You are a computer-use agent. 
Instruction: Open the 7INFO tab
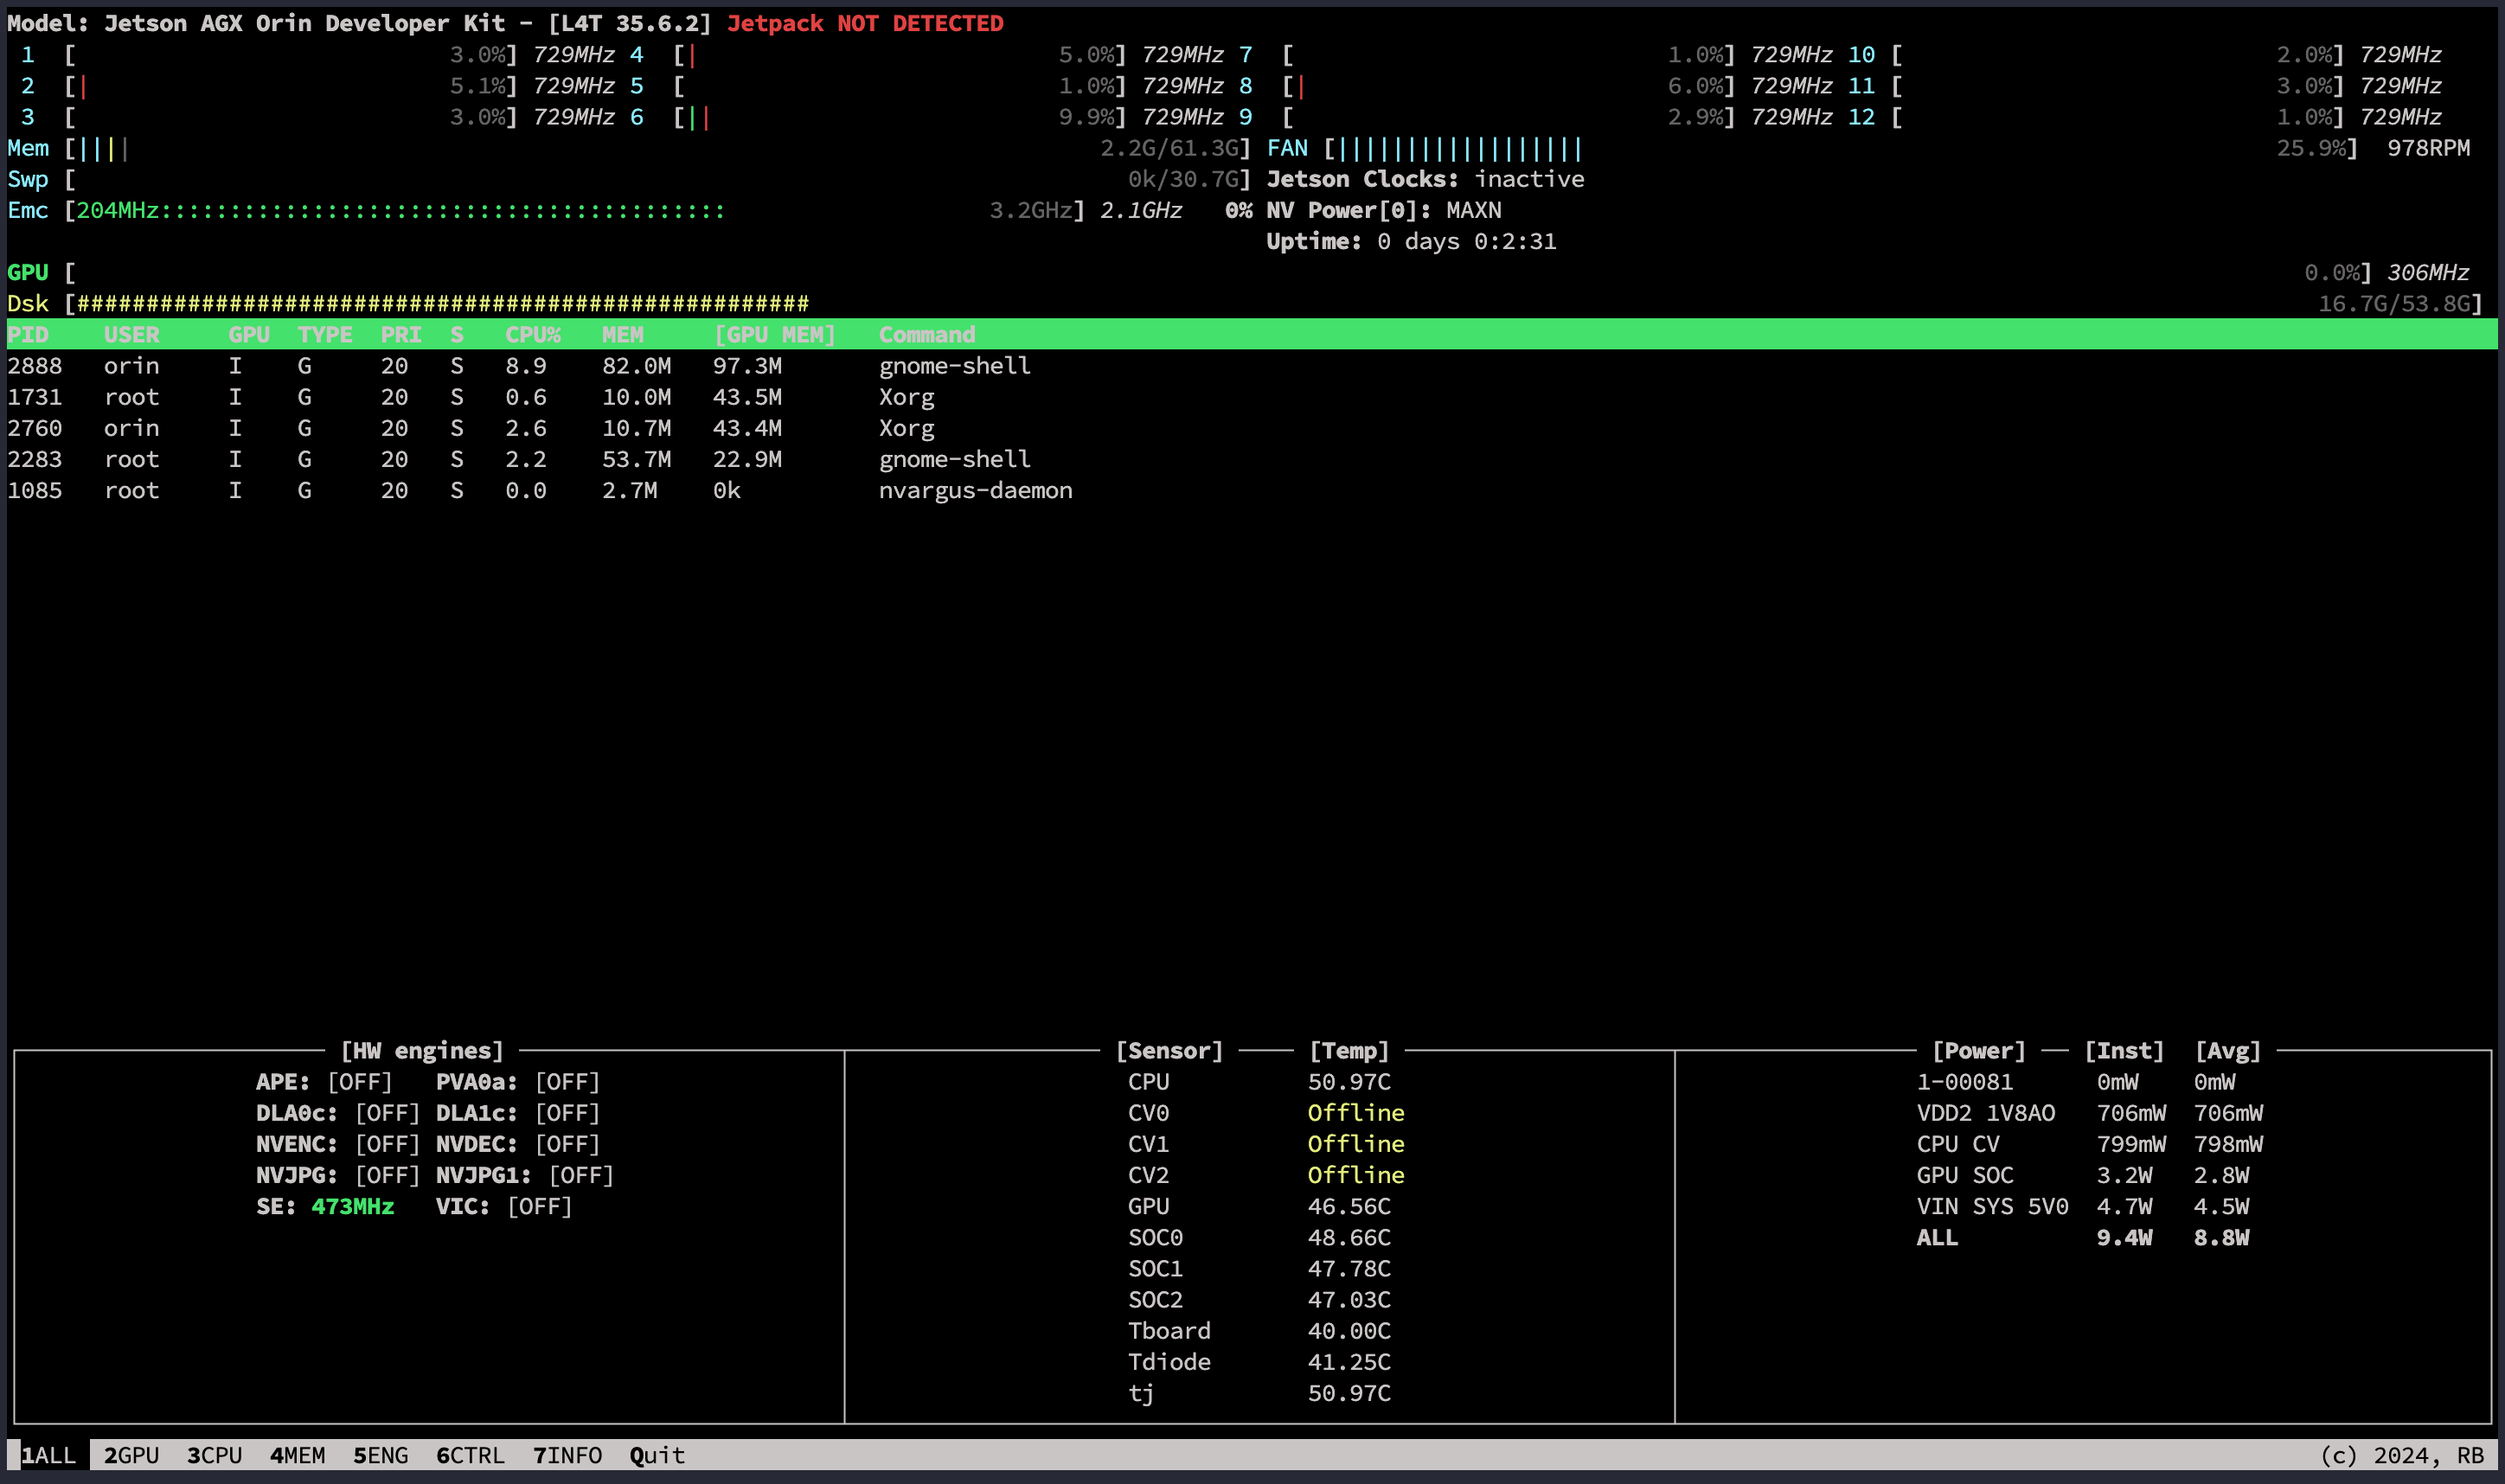(x=567, y=1455)
